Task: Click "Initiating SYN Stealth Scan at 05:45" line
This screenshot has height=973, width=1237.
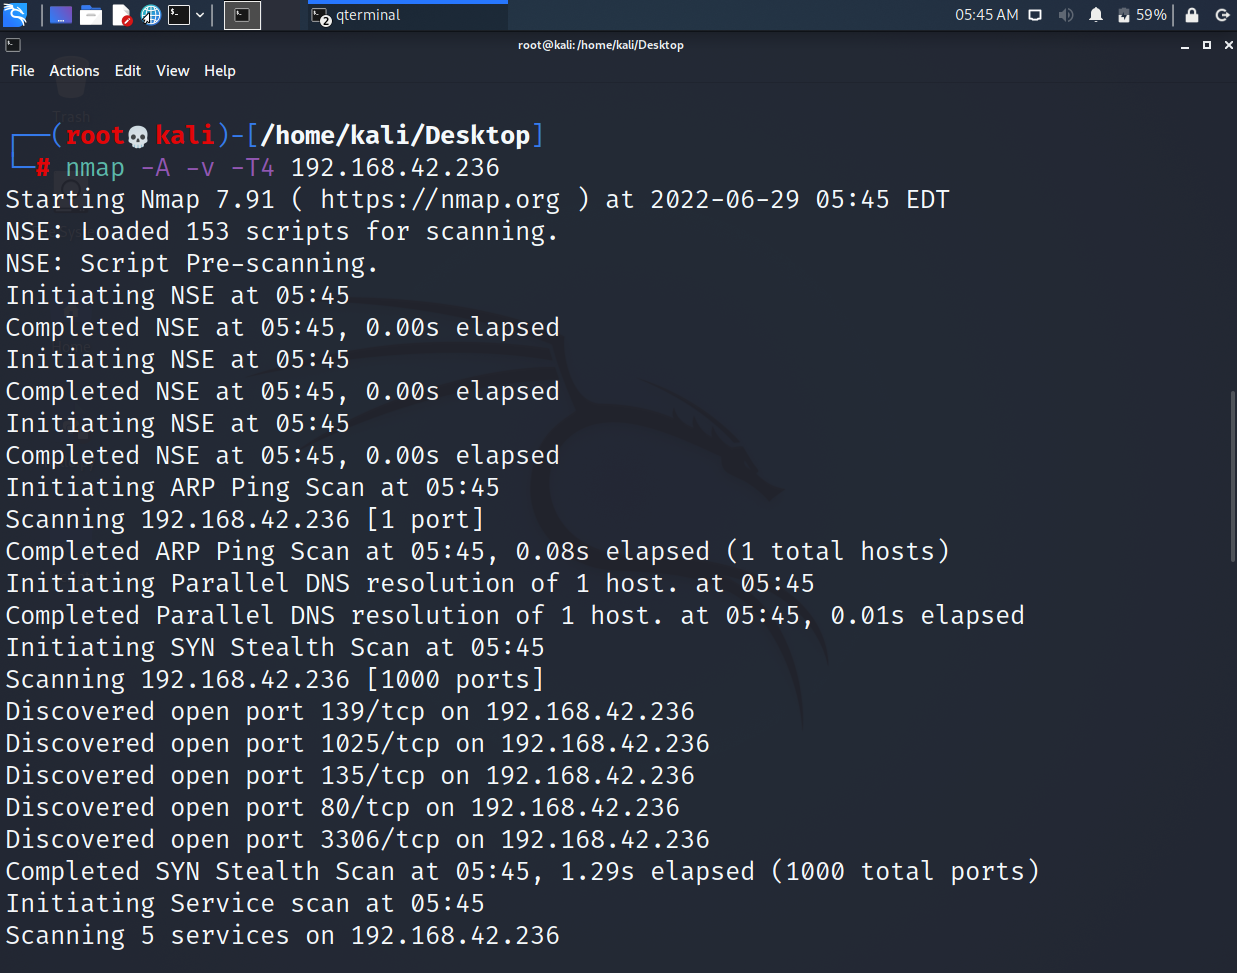Action: point(275,648)
